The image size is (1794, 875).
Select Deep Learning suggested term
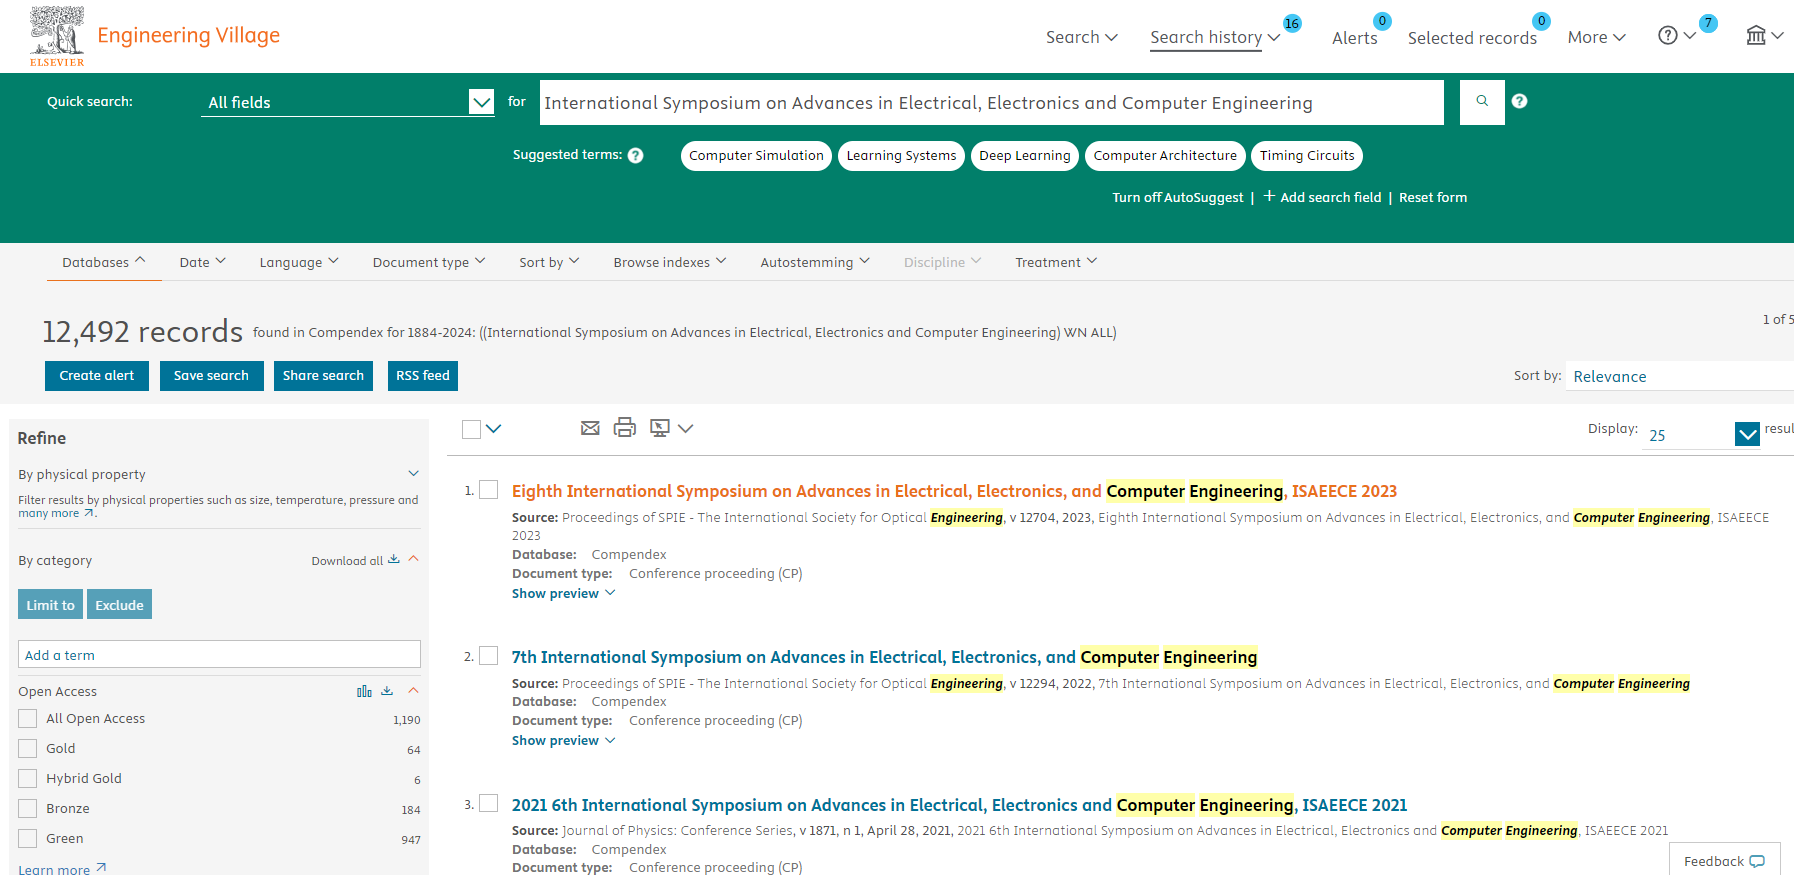tap(1025, 156)
